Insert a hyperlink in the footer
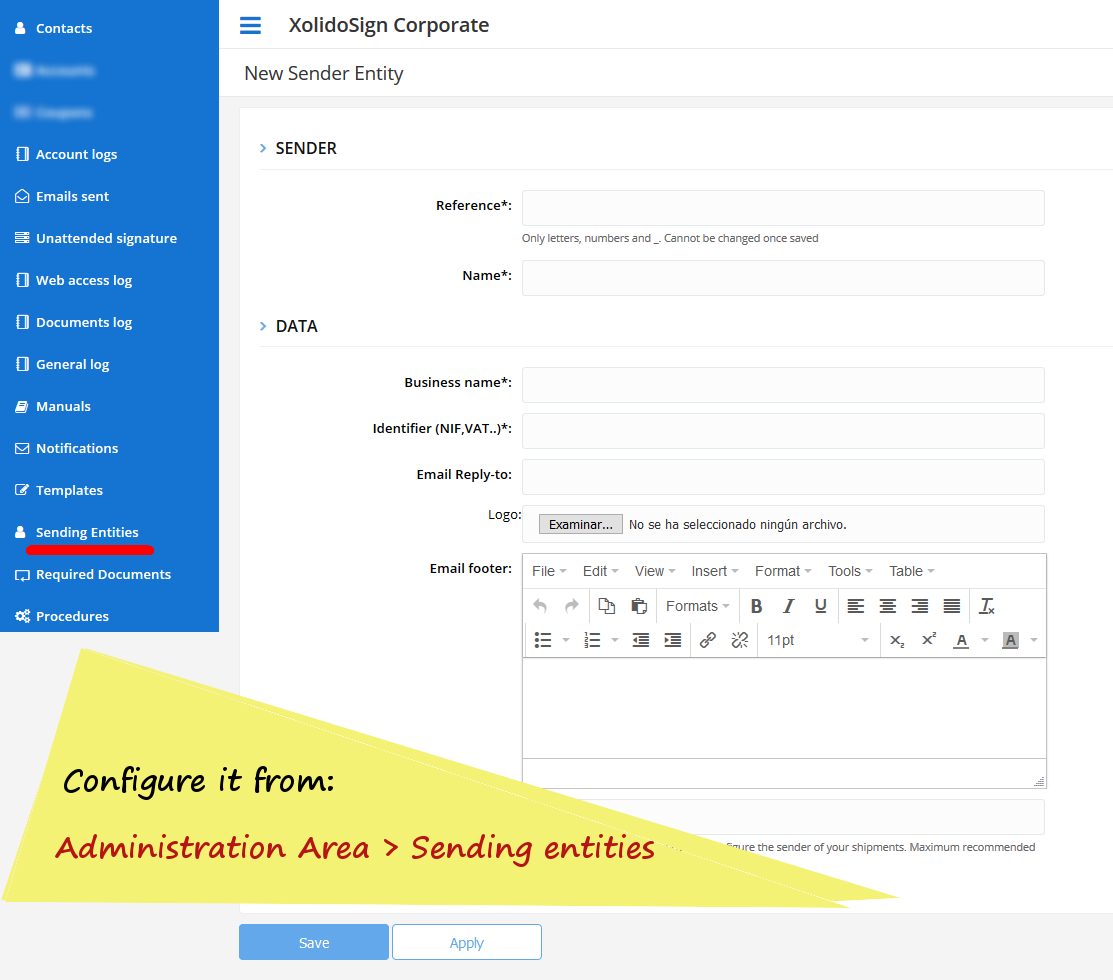The height and width of the screenshot is (980, 1113). [708, 640]
